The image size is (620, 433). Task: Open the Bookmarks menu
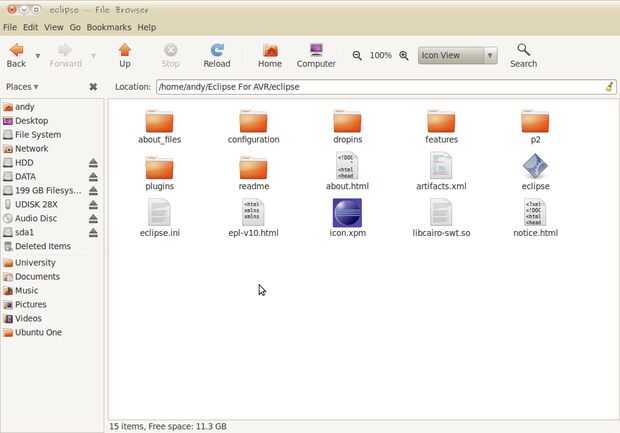click(109, 27)
